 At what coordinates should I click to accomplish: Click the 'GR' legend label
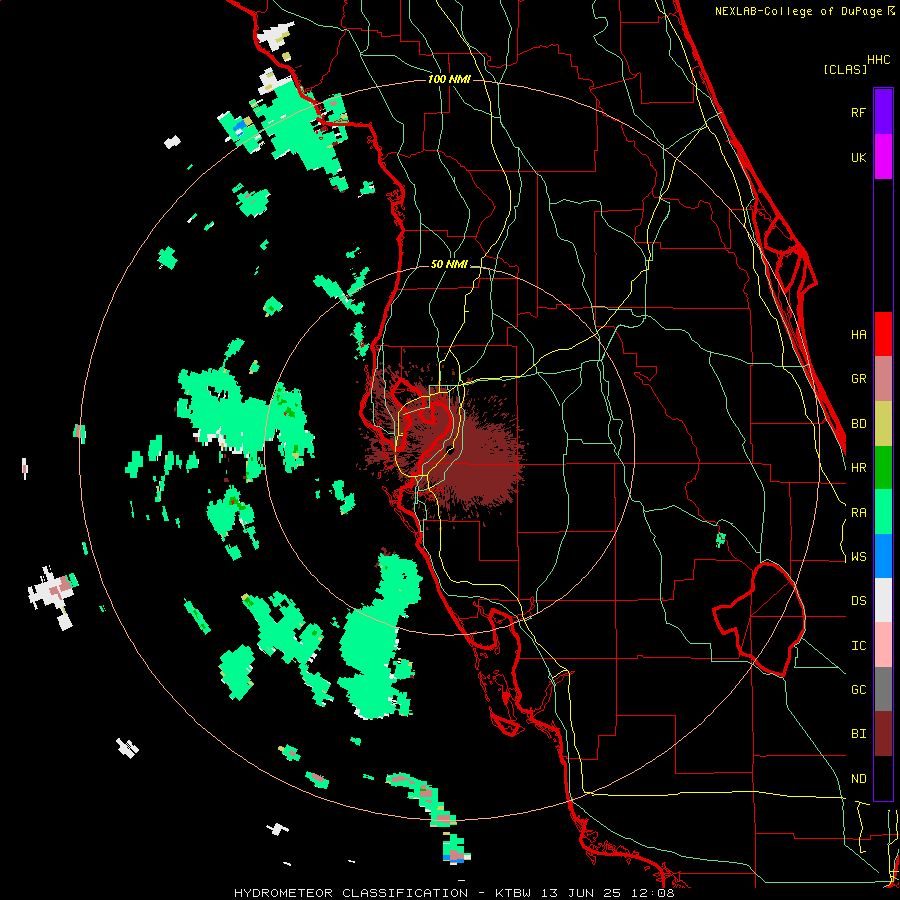[859, 379]
